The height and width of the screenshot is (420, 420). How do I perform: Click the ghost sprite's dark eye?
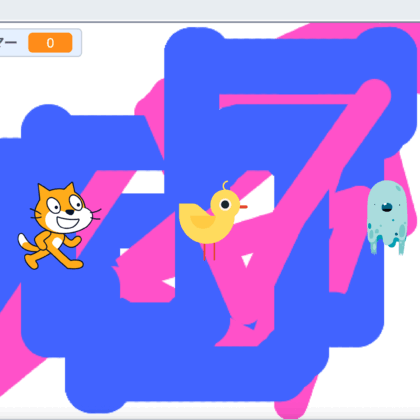click(x=387, y=207)
